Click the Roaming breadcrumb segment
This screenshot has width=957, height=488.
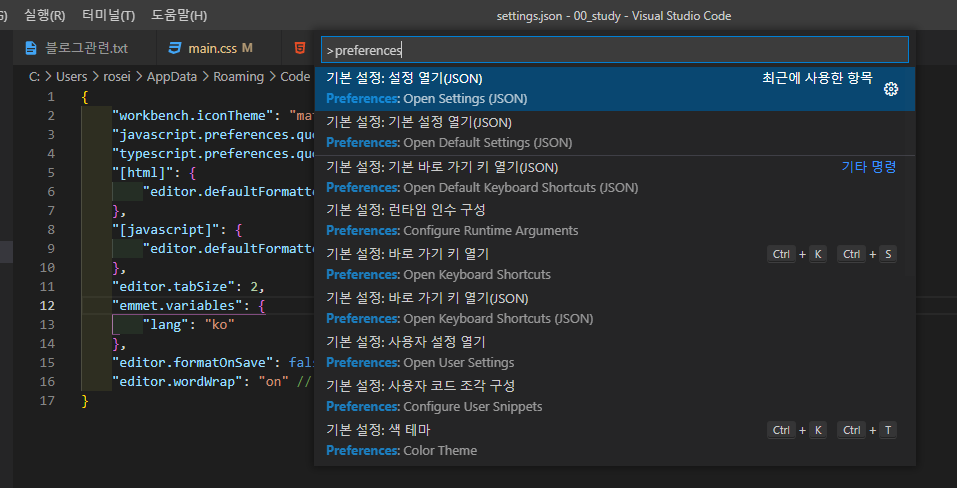pyautogui.click(x=238, y=77)
